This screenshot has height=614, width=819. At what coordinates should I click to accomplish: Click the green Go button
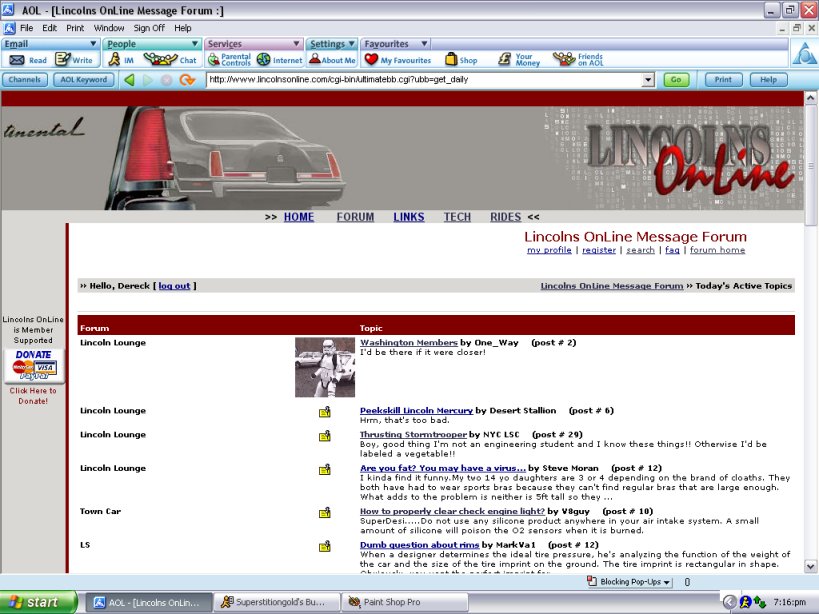click(676, 80)
